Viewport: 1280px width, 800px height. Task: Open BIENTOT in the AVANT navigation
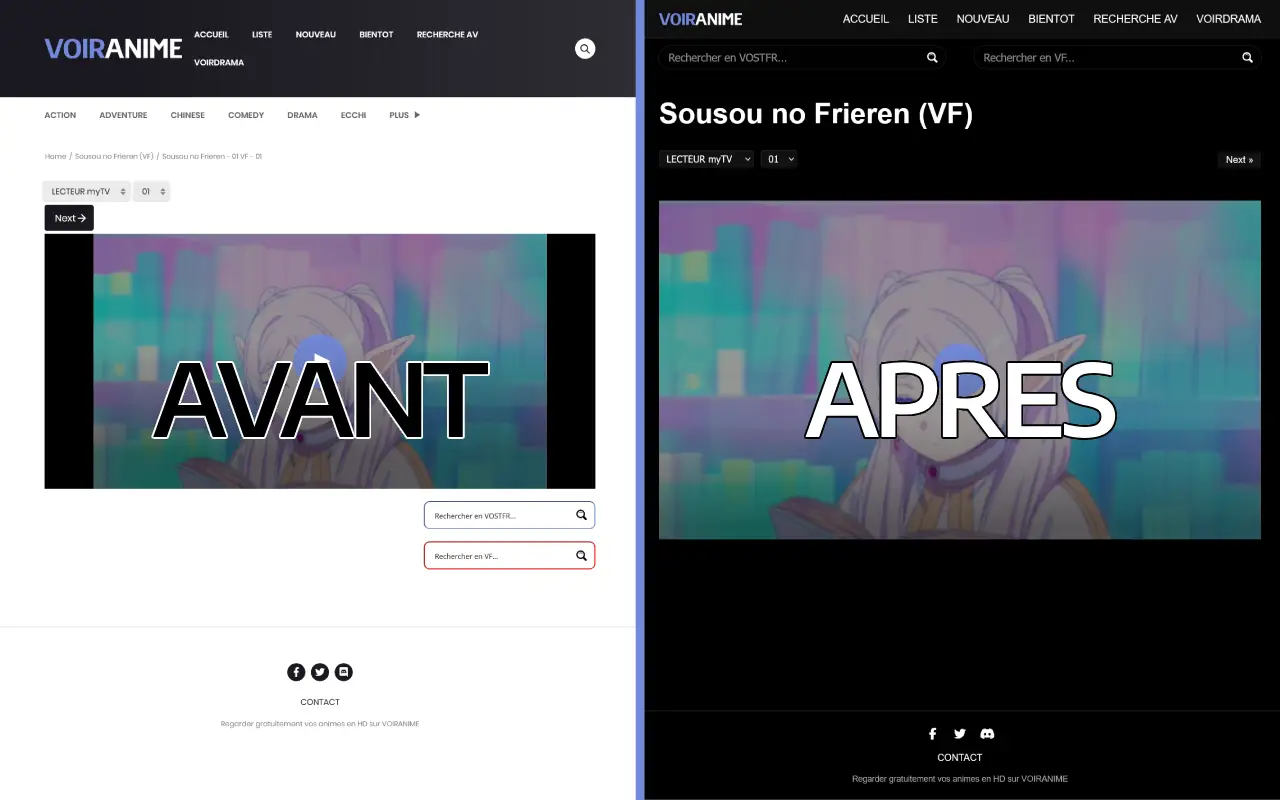tap(376, 34)
